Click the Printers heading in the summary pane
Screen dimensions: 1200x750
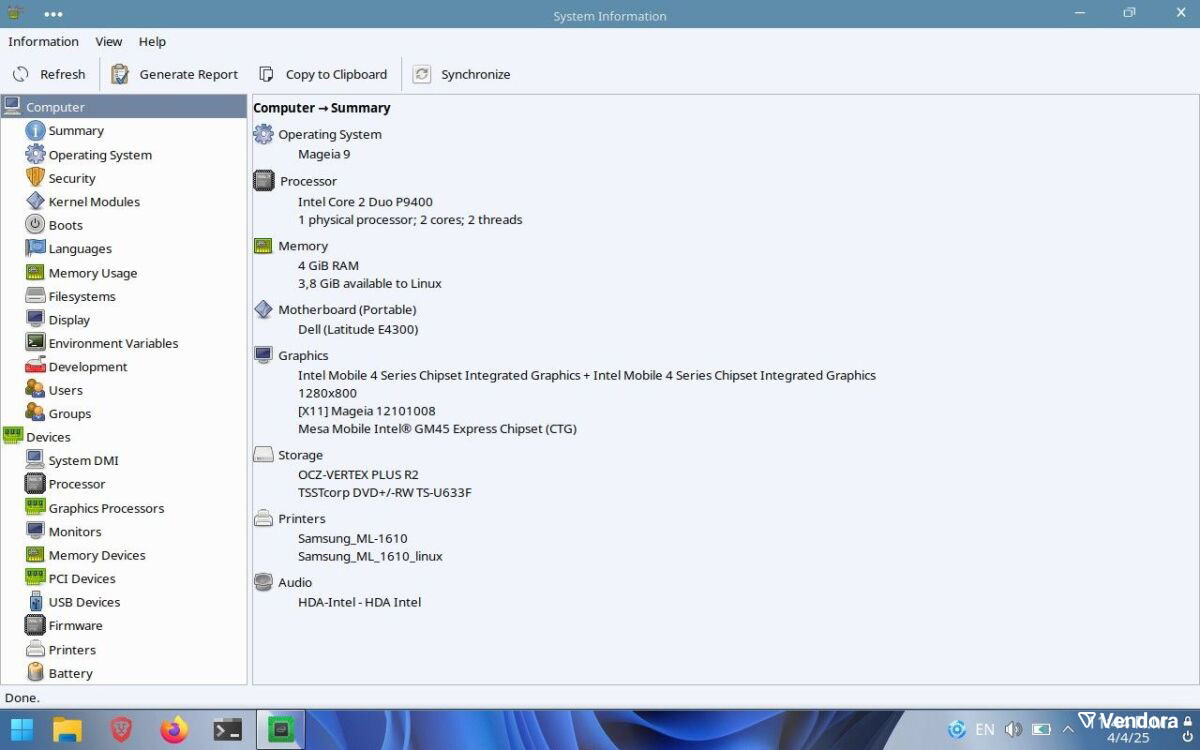302,519
